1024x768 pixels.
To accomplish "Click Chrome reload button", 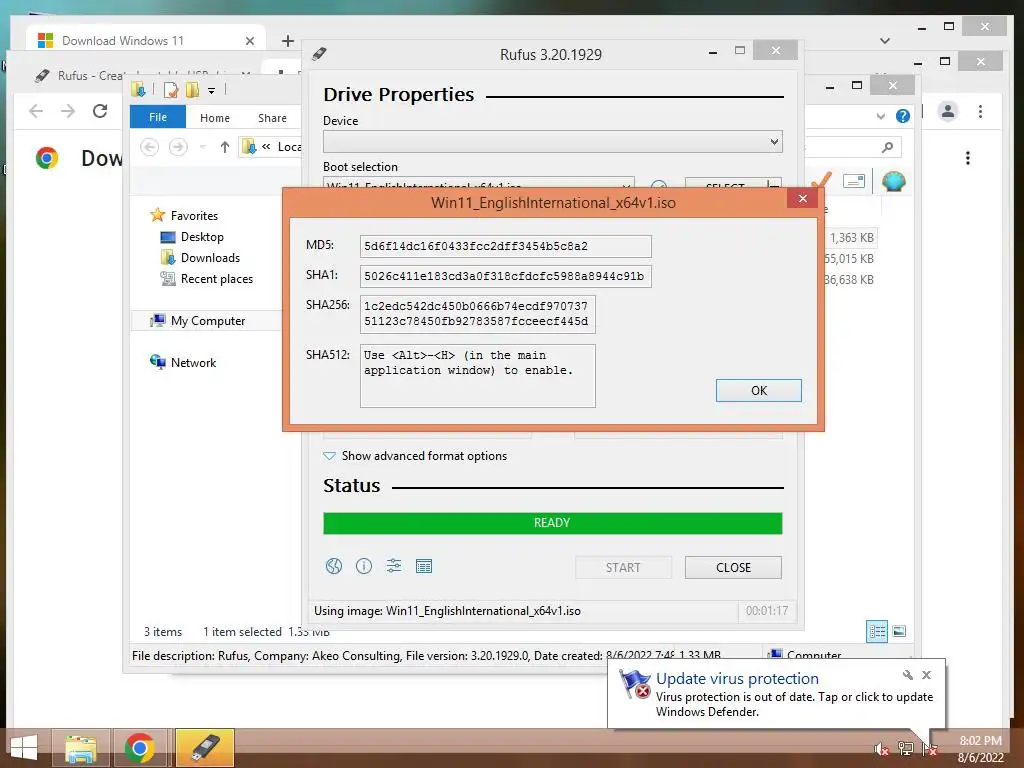I will [100, 111].
